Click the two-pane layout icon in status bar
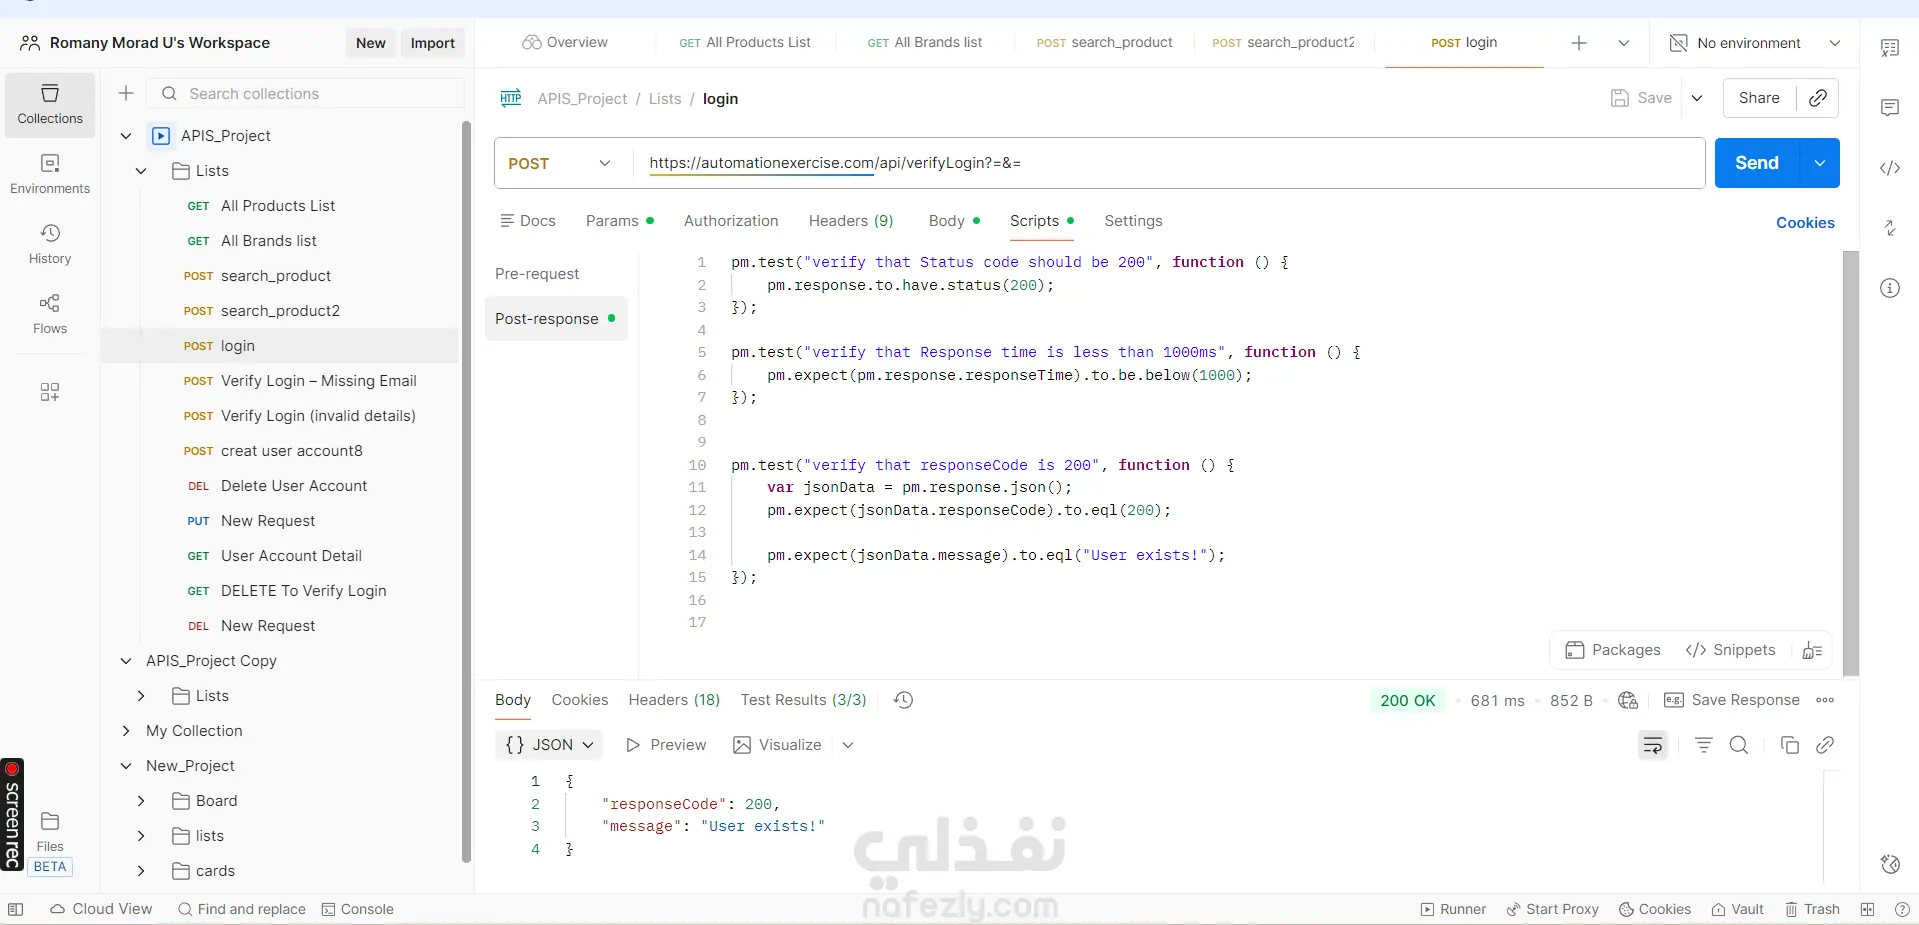This screenshot has width=1919, height=925. point(1867,909)
